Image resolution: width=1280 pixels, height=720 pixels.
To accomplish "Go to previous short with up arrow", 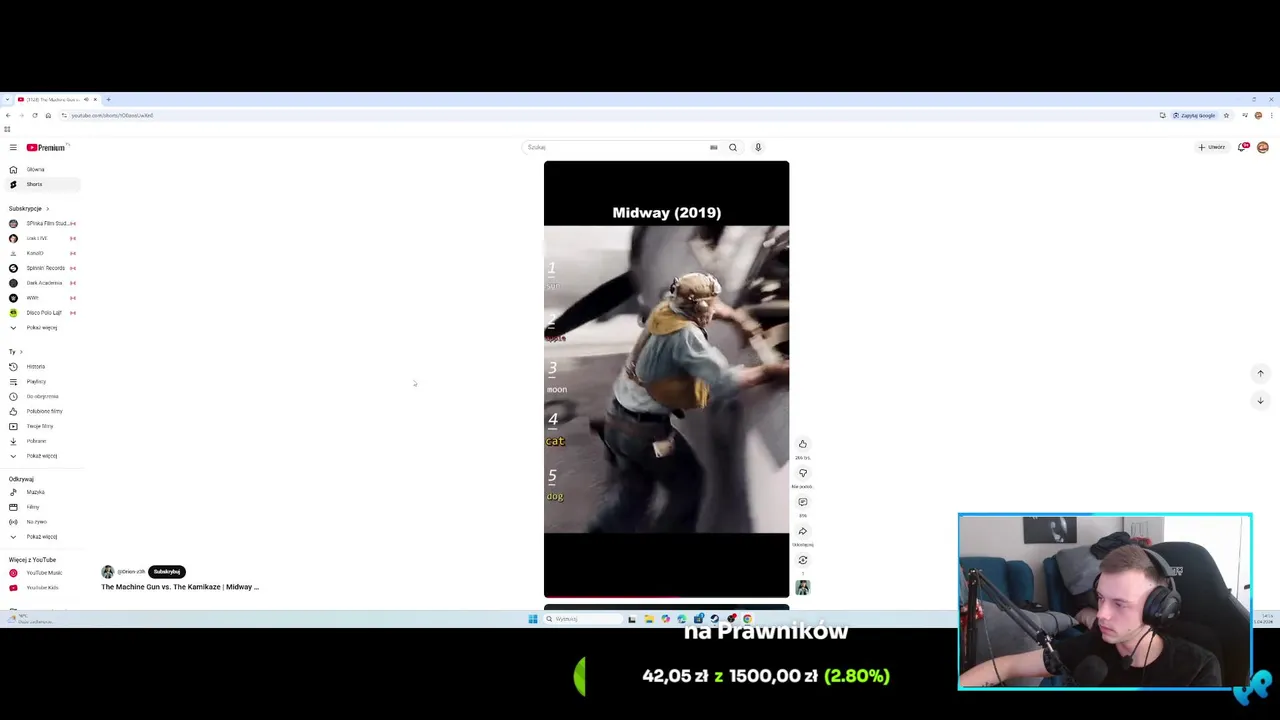I will [1260, 373].
